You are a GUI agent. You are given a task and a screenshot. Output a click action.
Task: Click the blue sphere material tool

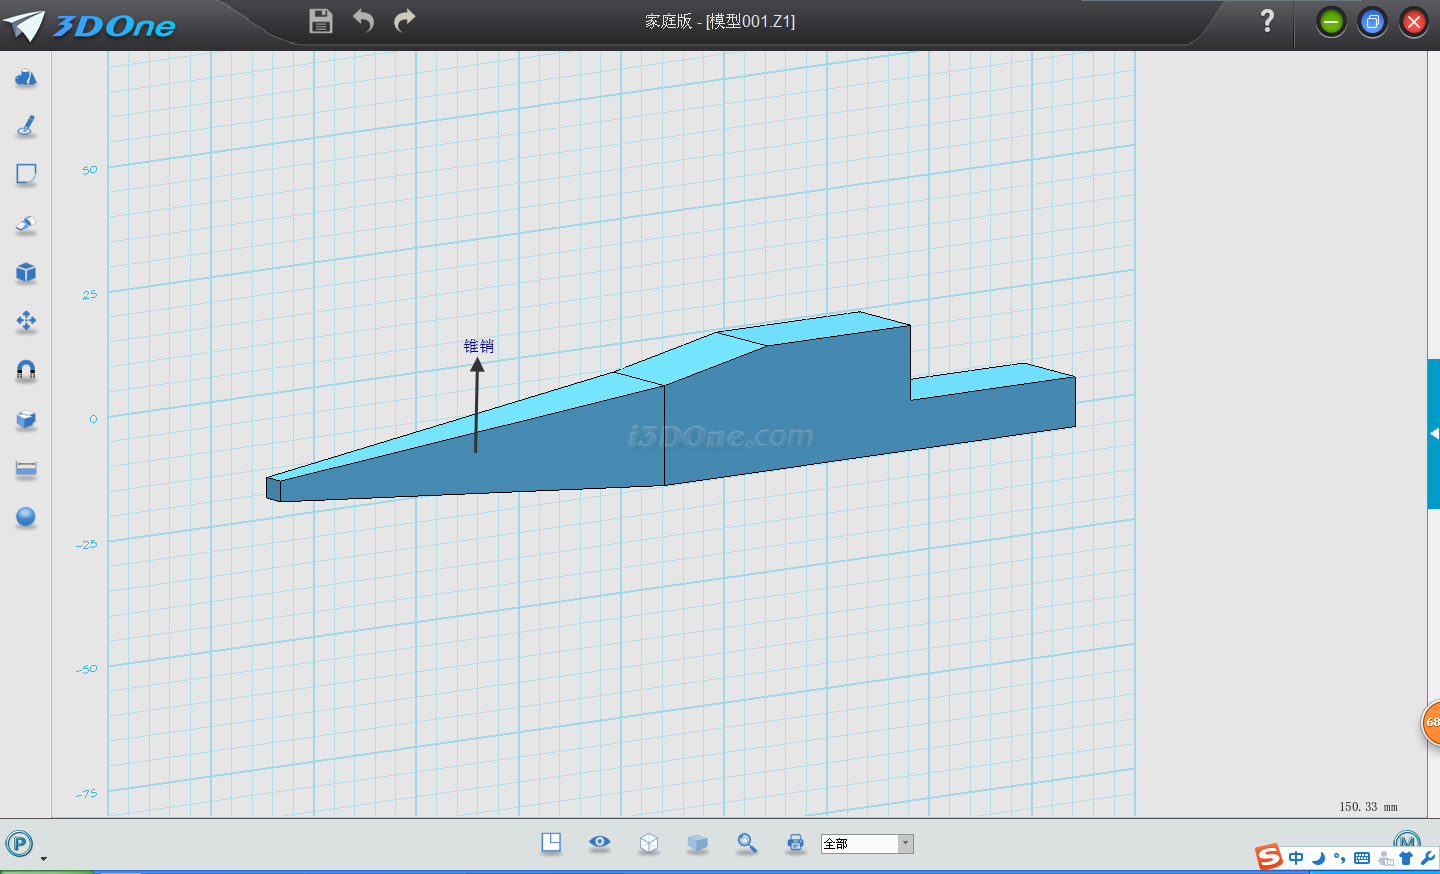pyautogui.click(x=26, y=517)
